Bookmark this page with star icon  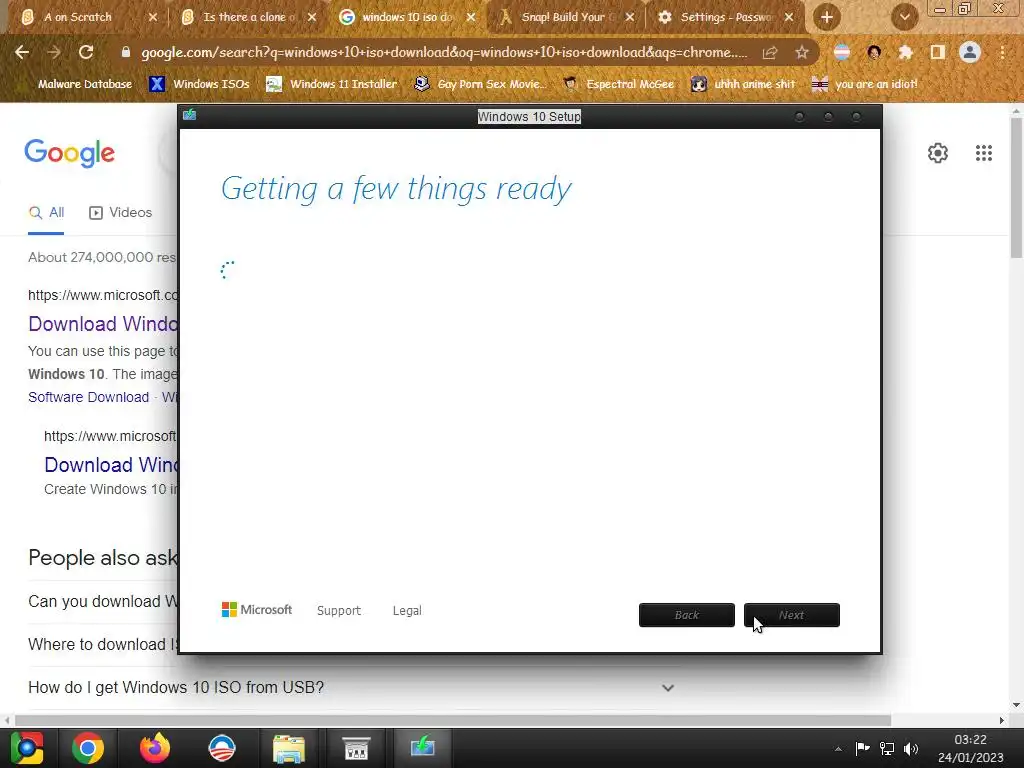click(x=802, y=52)
